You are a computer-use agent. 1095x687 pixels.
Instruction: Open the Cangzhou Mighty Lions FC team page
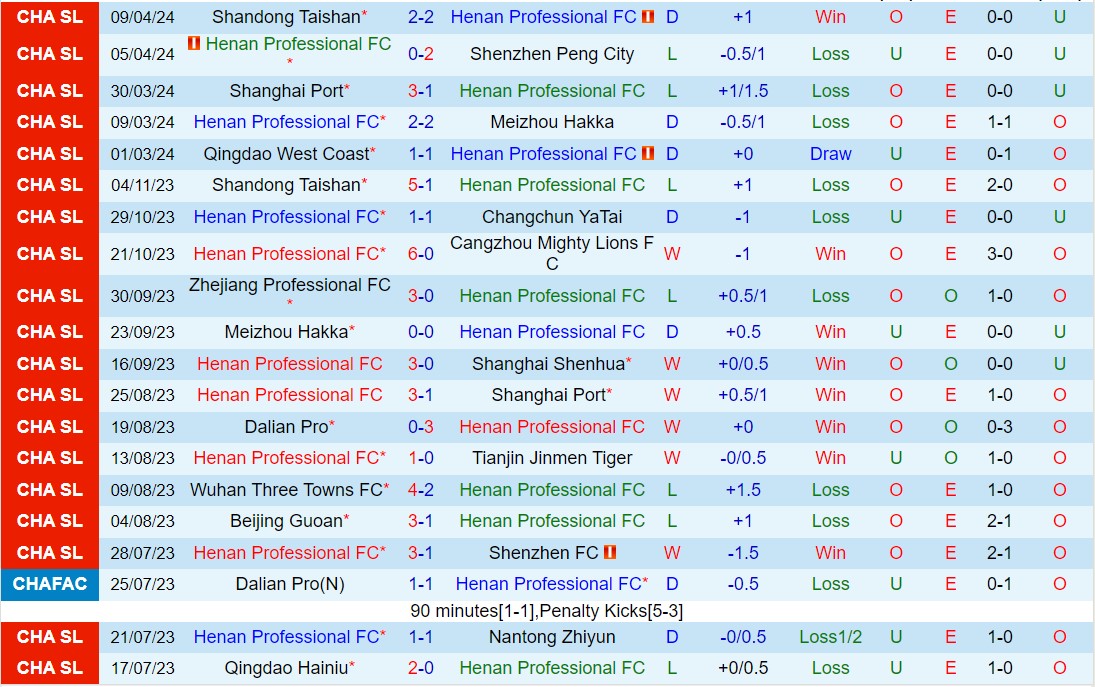coord(552,254)
